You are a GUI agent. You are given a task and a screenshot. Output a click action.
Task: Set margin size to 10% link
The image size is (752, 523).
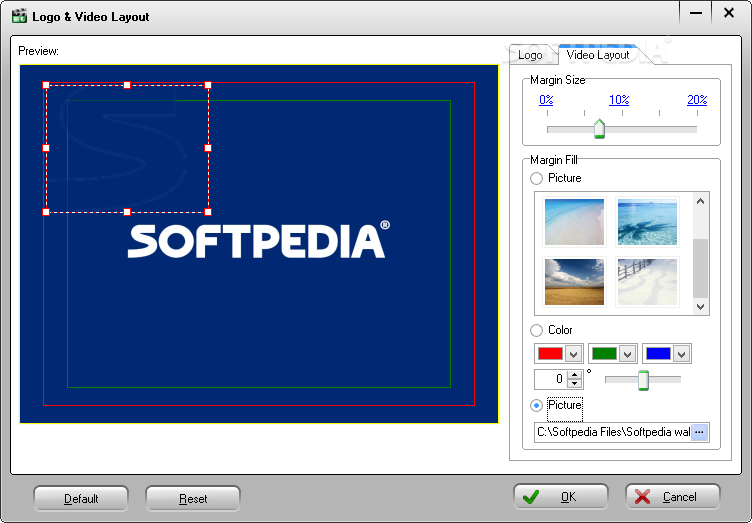619,100
